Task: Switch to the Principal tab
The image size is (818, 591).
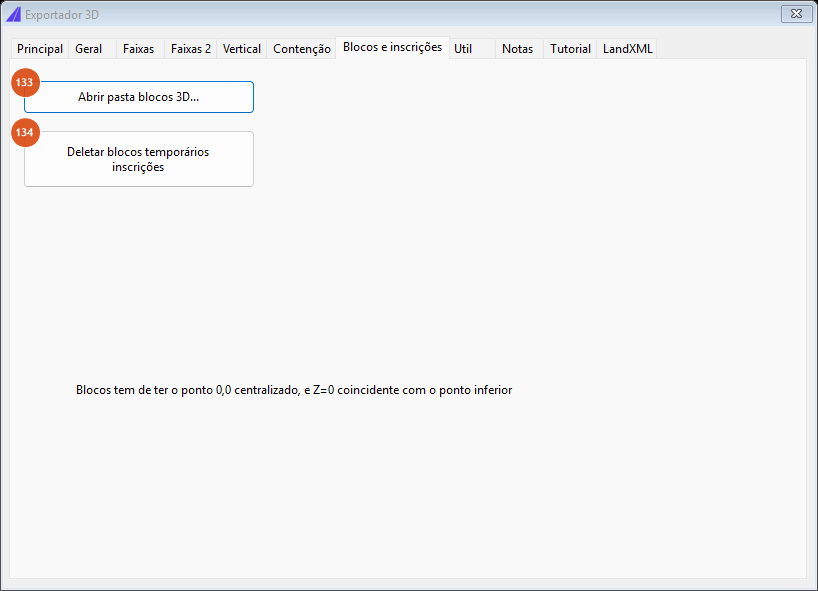Action: point(40,49)
